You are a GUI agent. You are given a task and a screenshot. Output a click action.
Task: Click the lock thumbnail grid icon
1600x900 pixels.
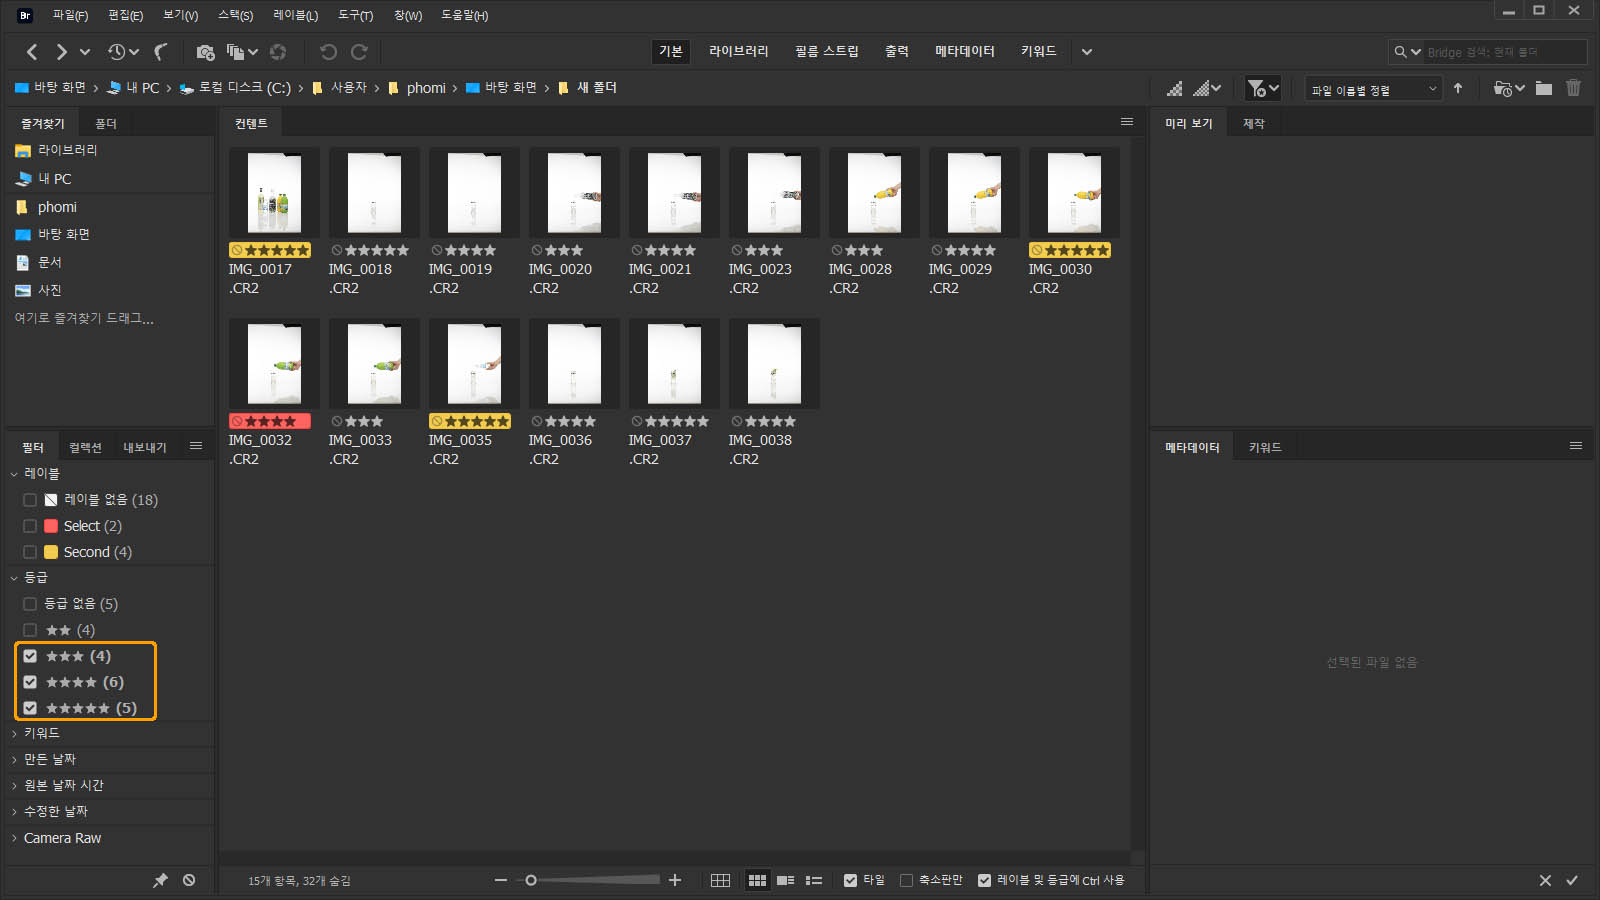pyautogui.click(x=720, y=880)
